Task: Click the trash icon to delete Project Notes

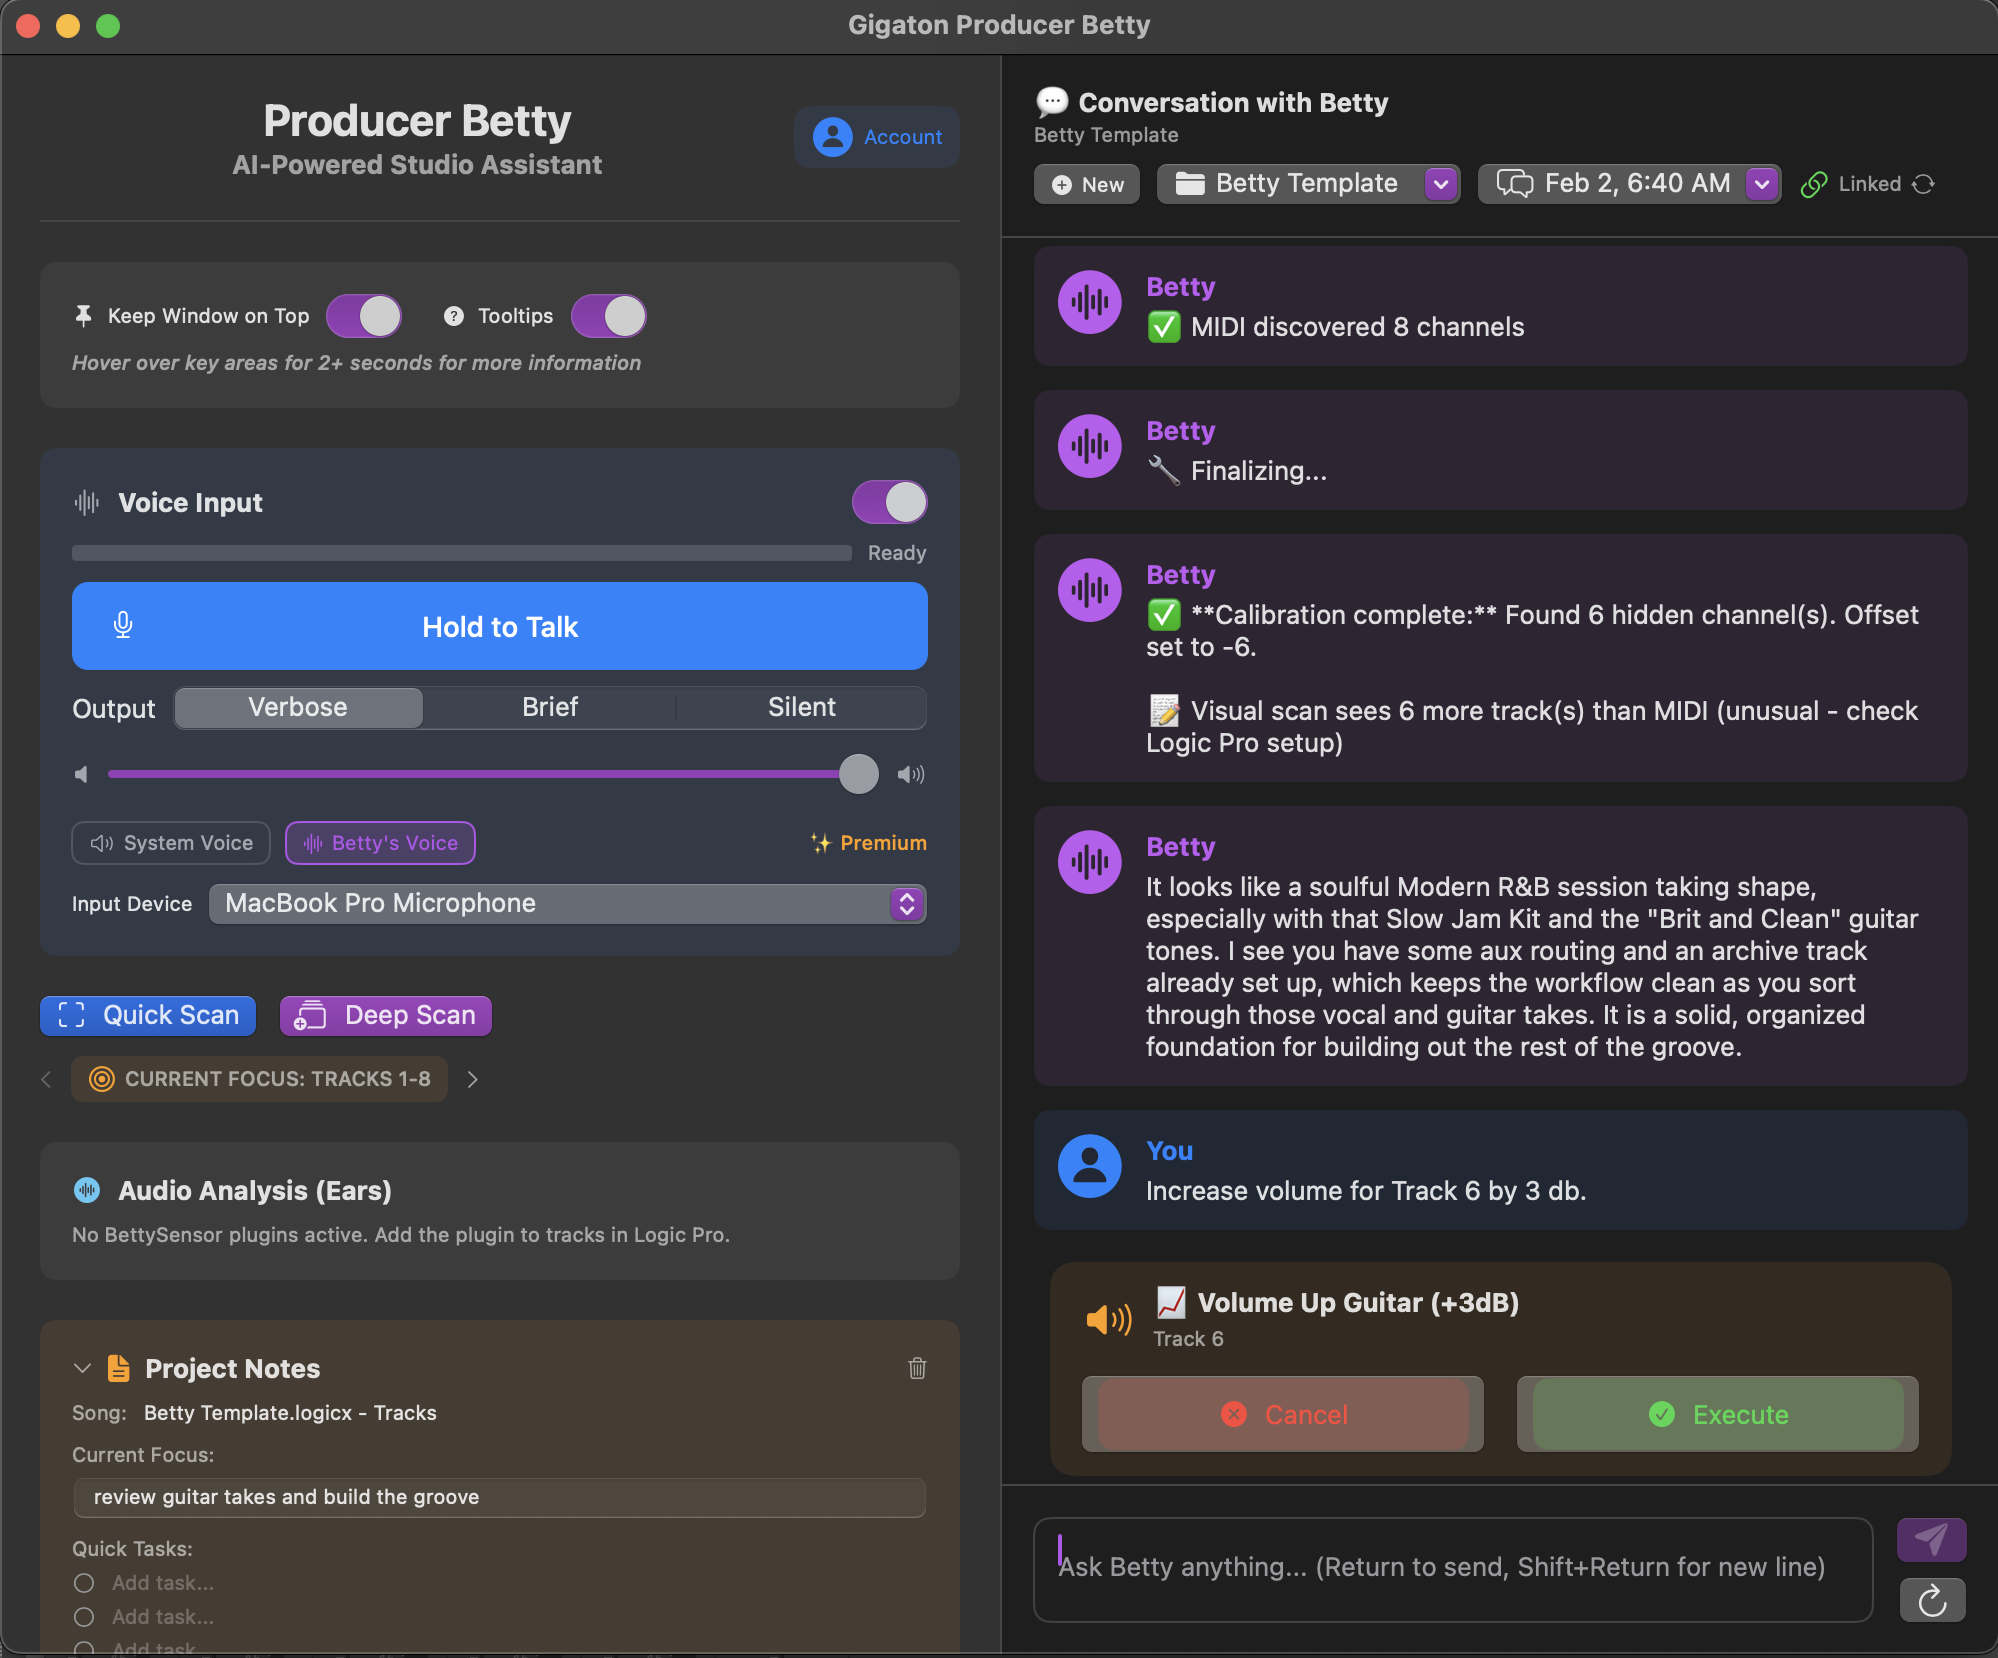Action: 917,1369
